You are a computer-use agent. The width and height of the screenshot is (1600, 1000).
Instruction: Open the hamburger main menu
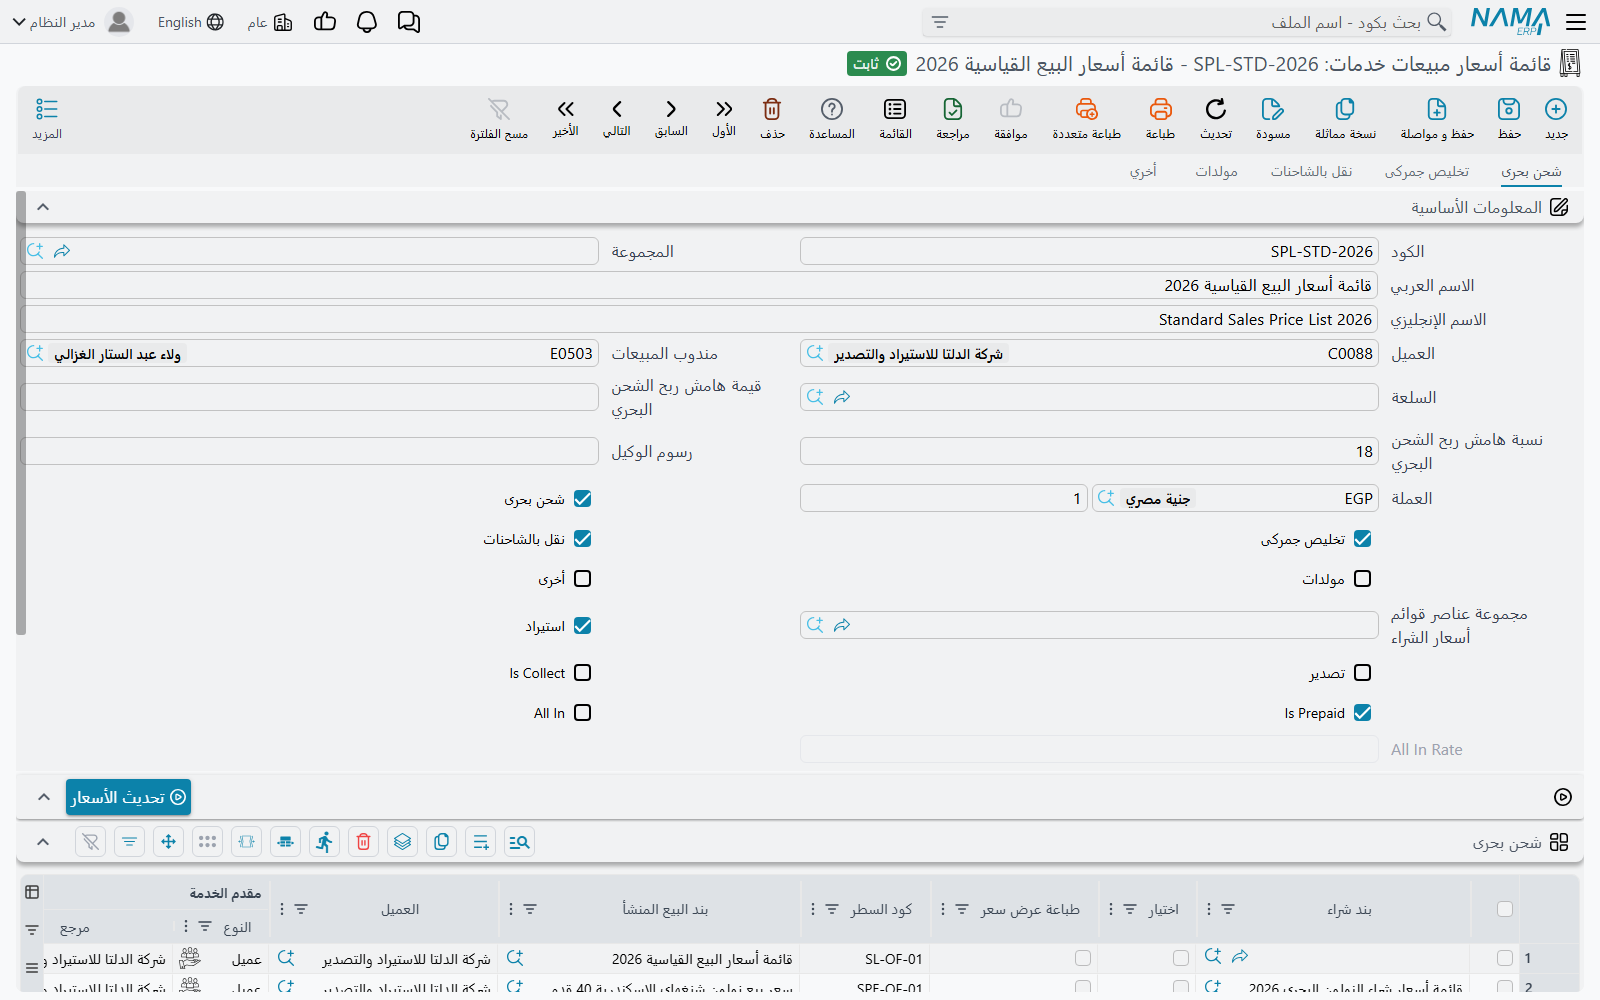click(1576, 22)
